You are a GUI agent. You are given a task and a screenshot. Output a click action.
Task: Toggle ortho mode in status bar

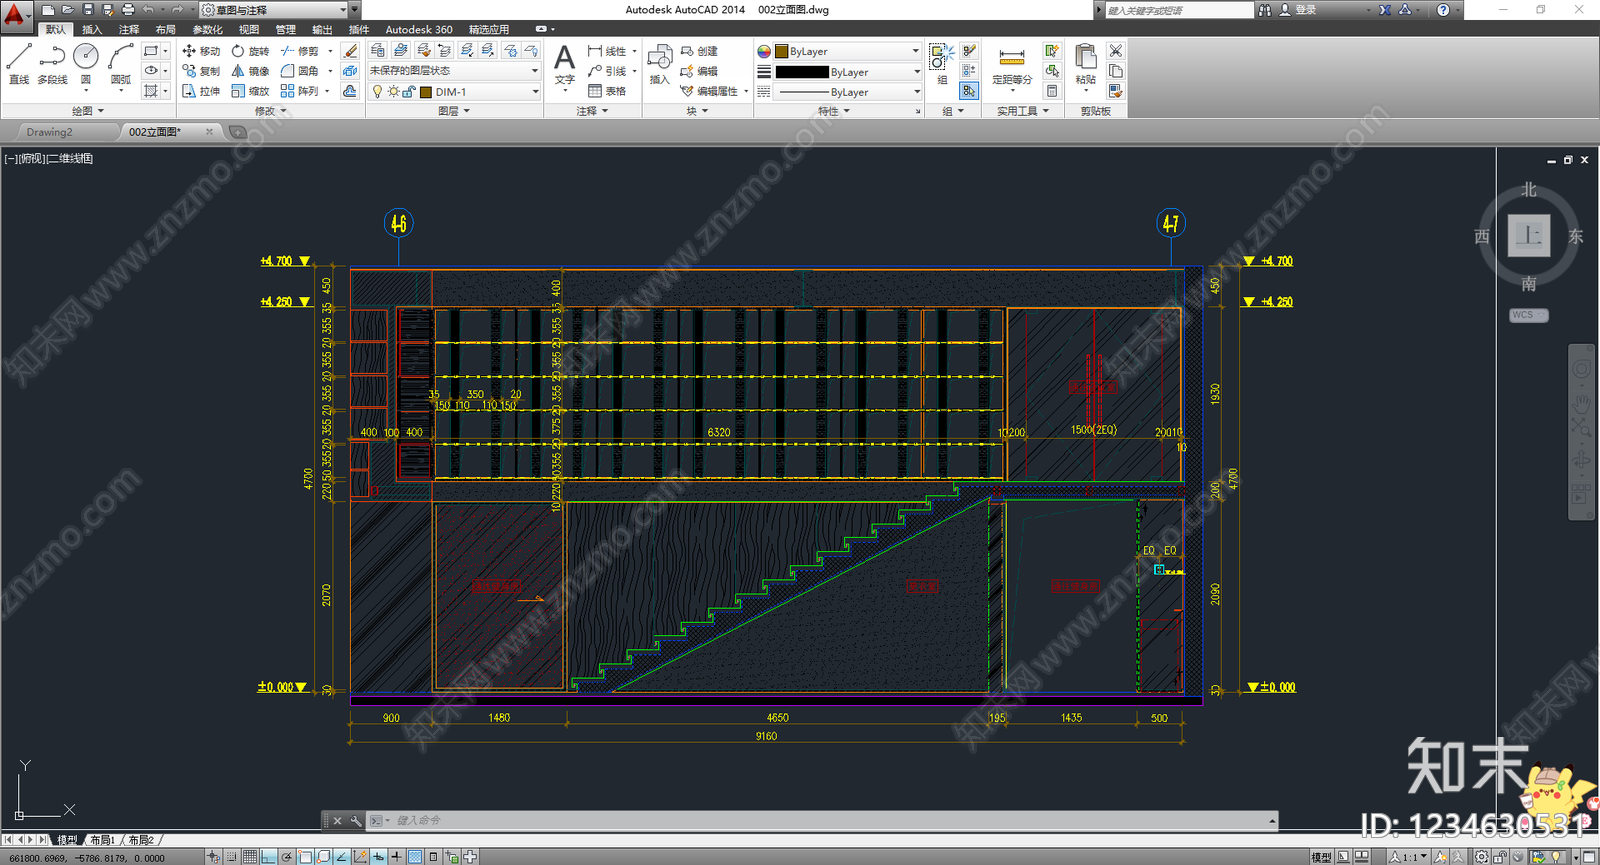point(268,857)
